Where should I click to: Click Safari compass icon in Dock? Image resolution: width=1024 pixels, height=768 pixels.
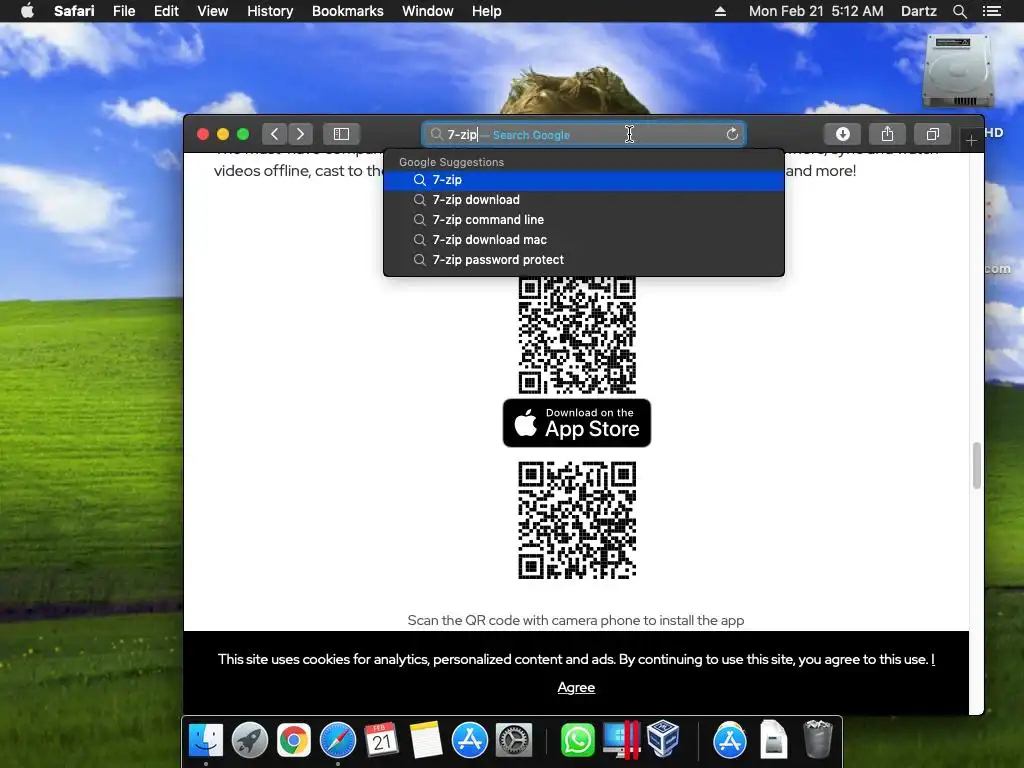[338, 740]
